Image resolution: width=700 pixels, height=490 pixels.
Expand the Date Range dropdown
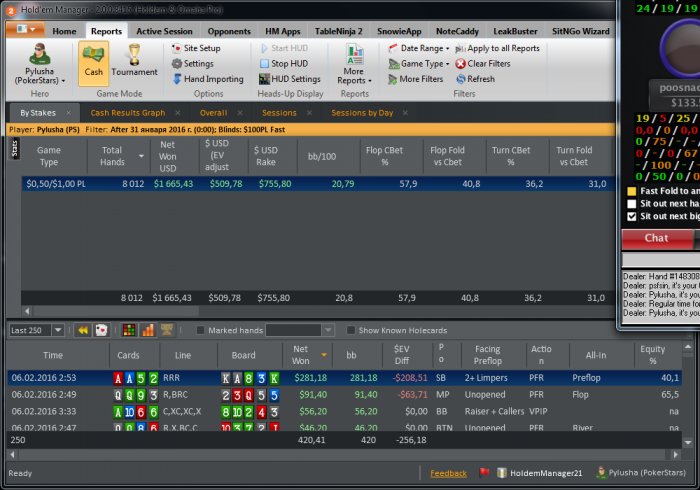(420, 48)
